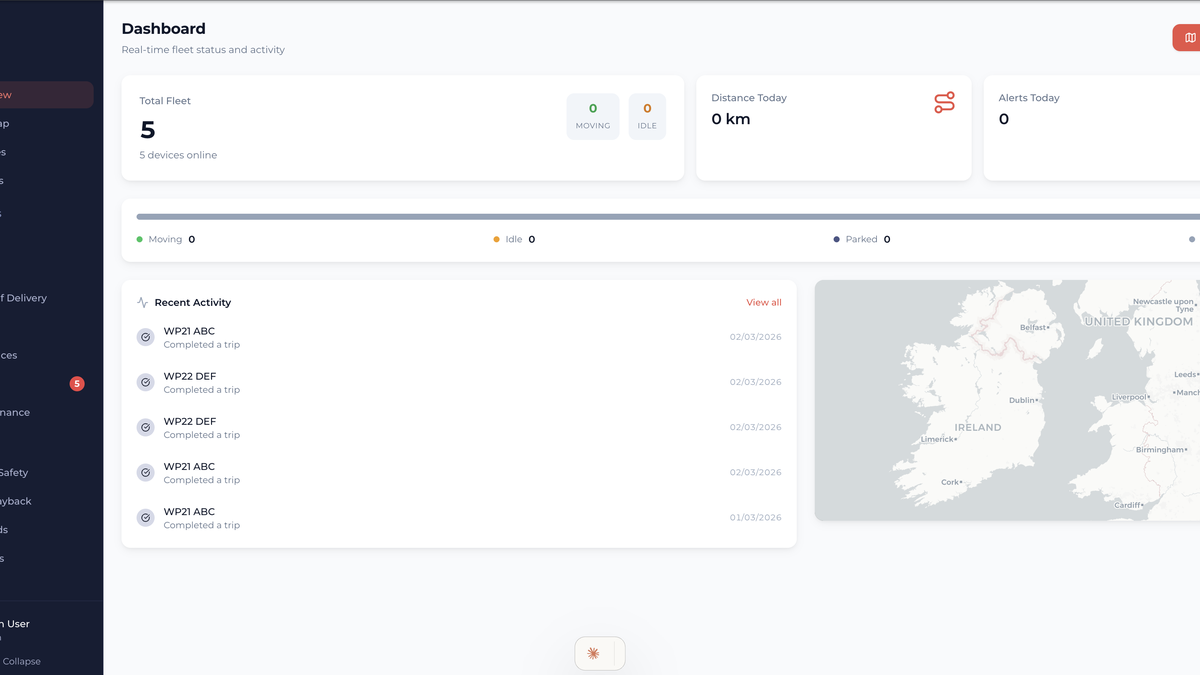Click the Dashboard heading
This screenshot has height=675, width=1200.
click(x=164, y=29)
